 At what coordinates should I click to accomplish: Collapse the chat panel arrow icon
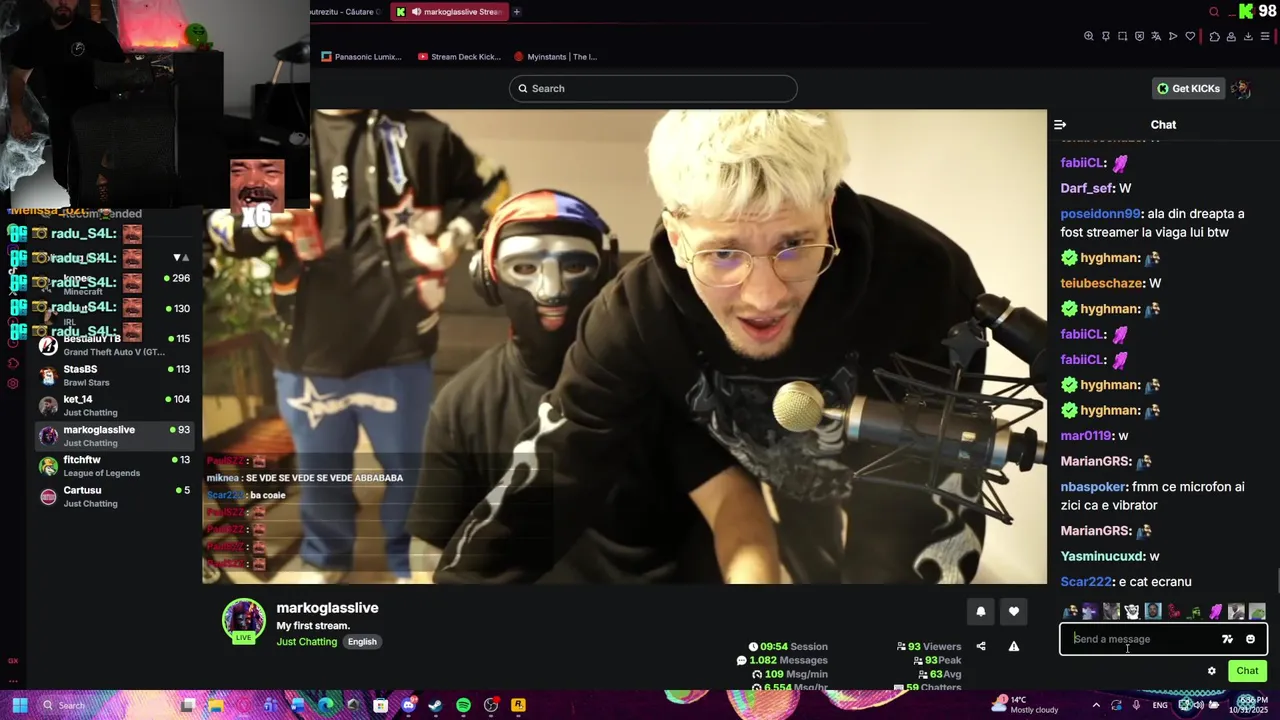tap(1060, 125)
